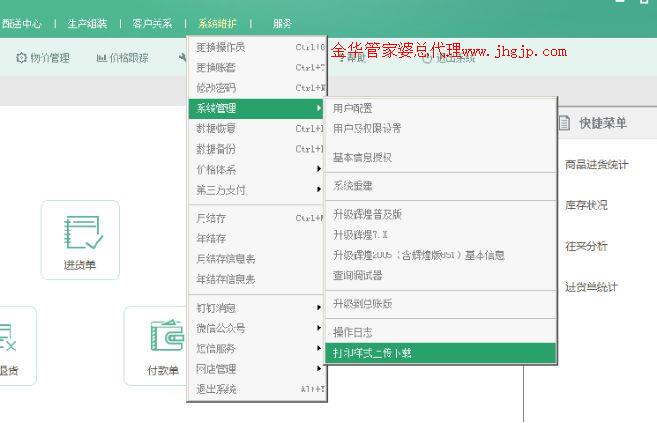
Task: Open 进货单统计 quick link
Action: pyautogui.click(x=591, y=287)
